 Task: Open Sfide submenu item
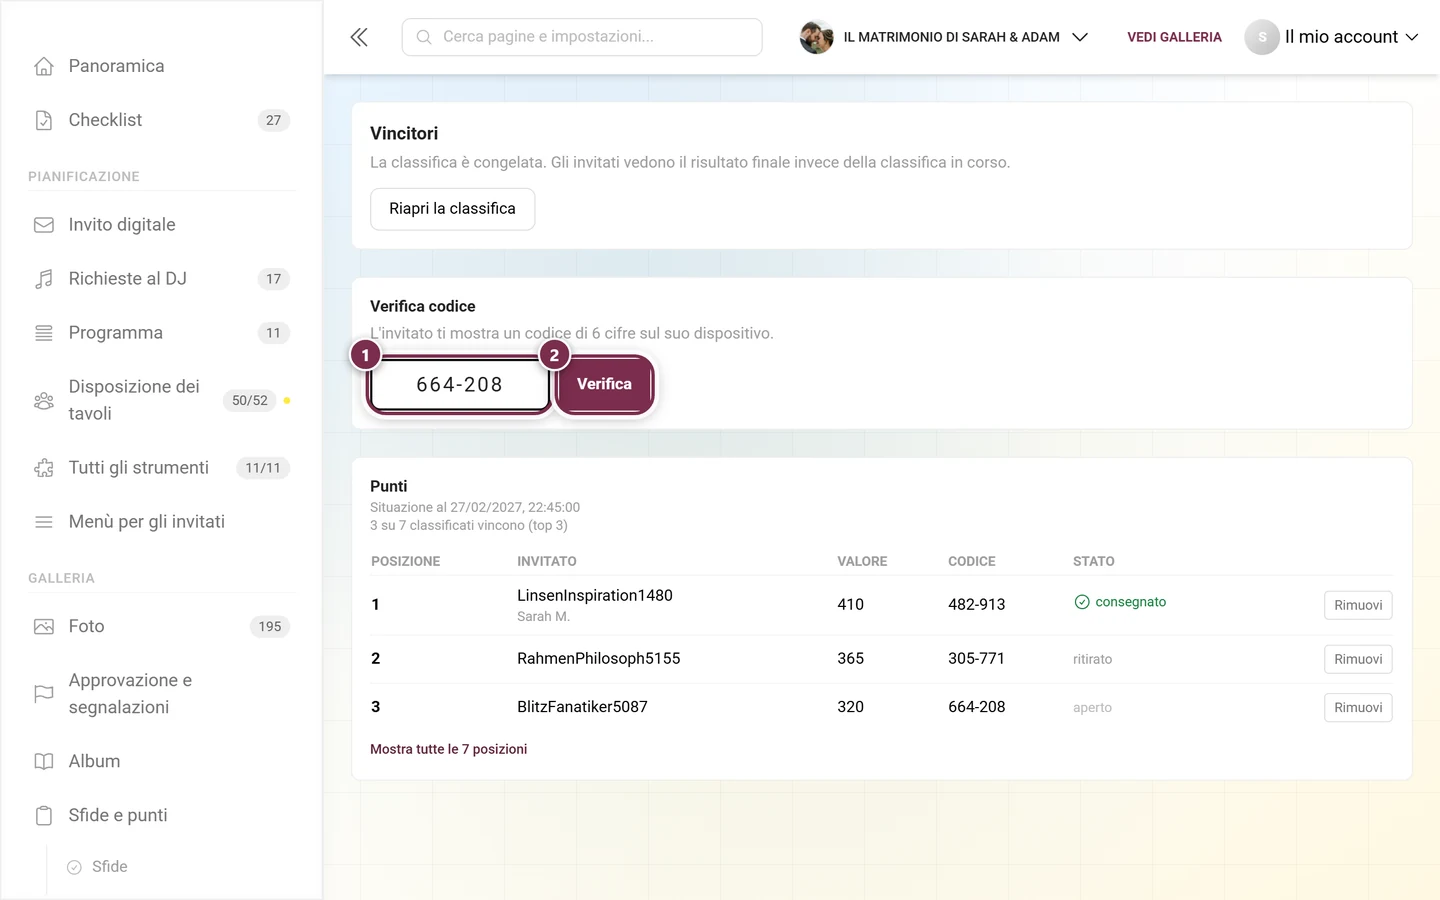[x=110, y=867]
